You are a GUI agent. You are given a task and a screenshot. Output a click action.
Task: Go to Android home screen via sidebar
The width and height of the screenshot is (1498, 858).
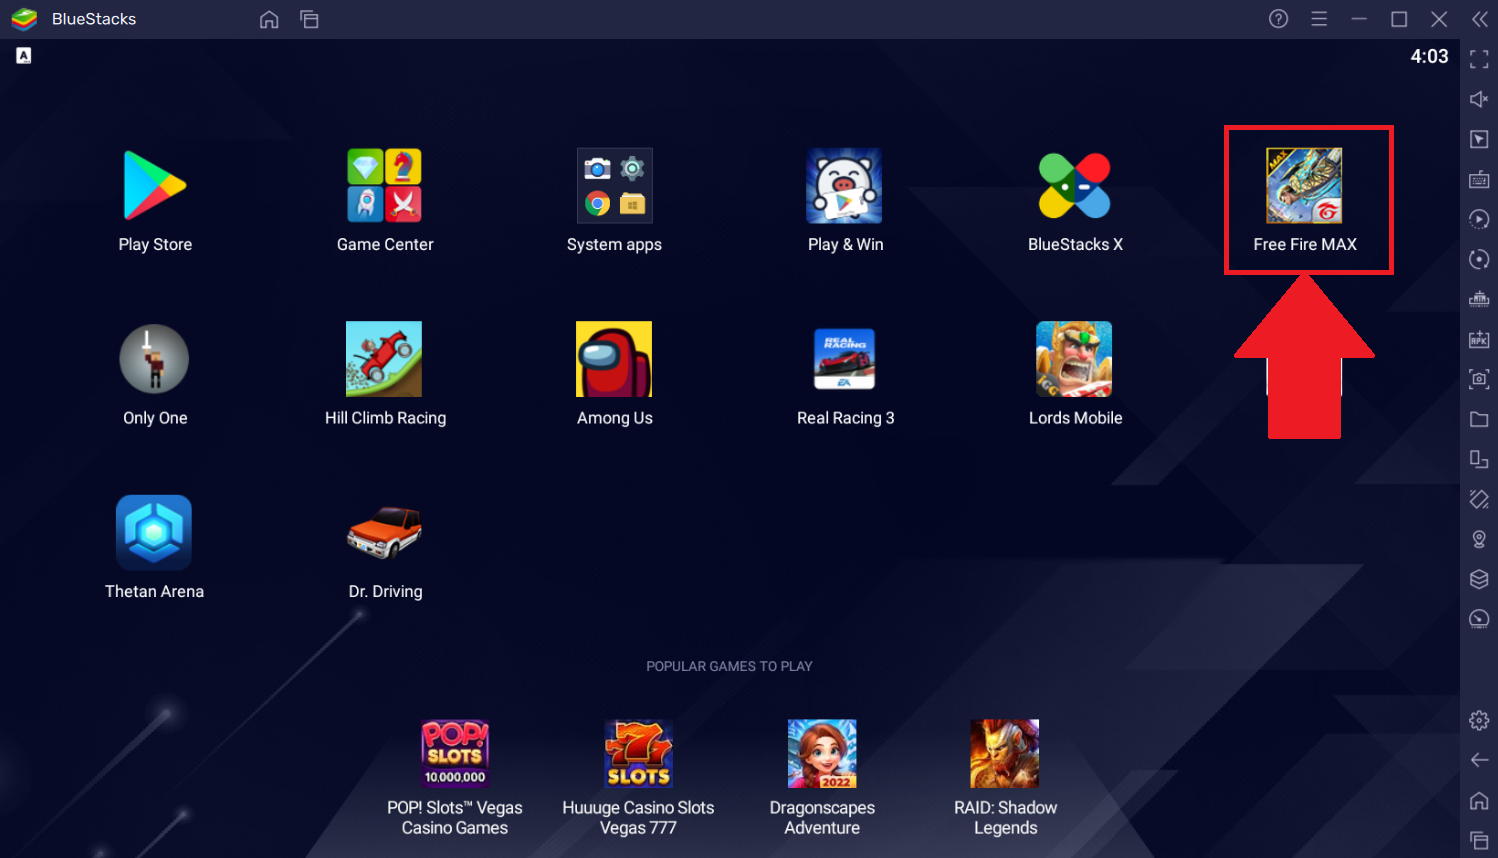1479,799
